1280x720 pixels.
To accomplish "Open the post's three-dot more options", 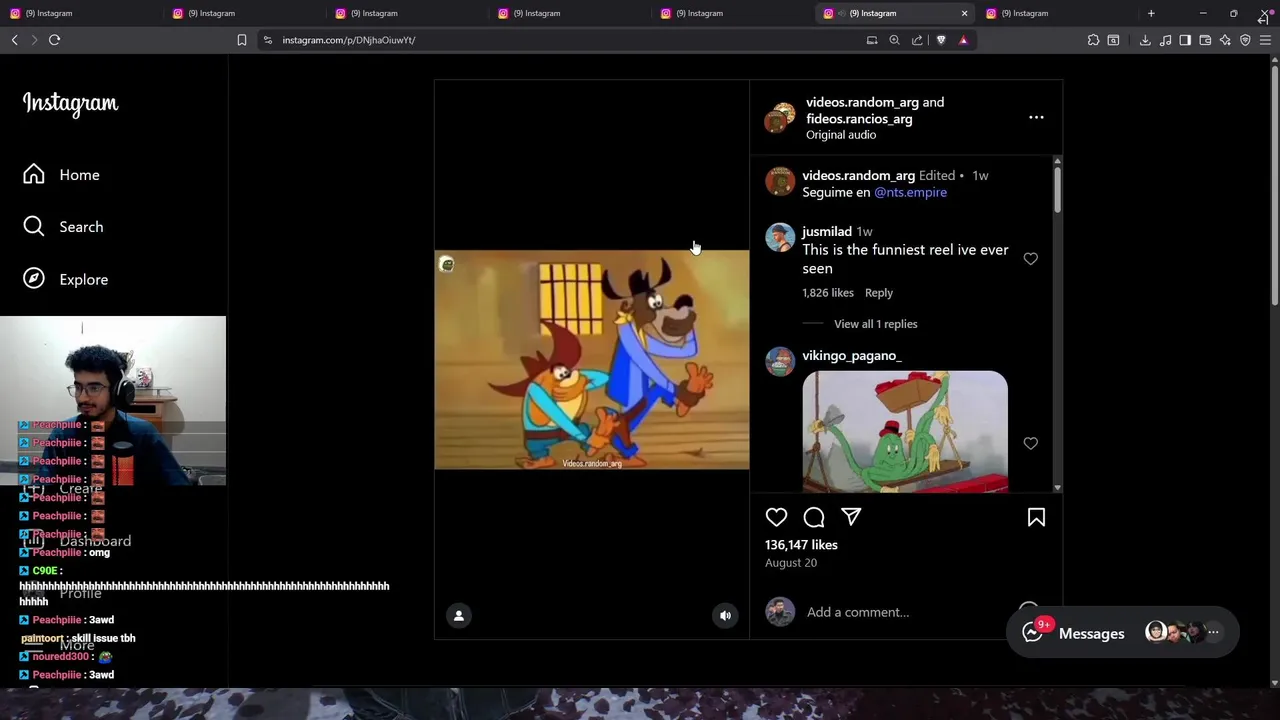I will (x=1036, y=118).
